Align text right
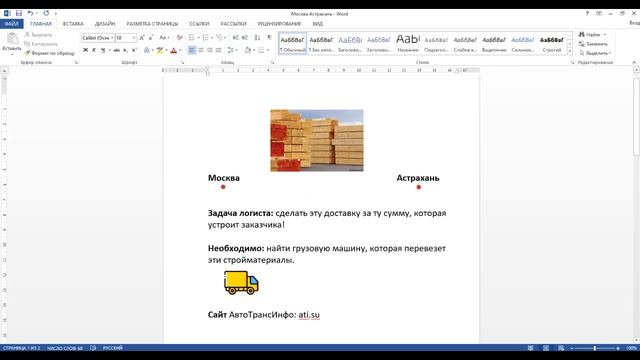Image resolution: width=640 pixels, height=360 pixels. click(x=209, y=50)
